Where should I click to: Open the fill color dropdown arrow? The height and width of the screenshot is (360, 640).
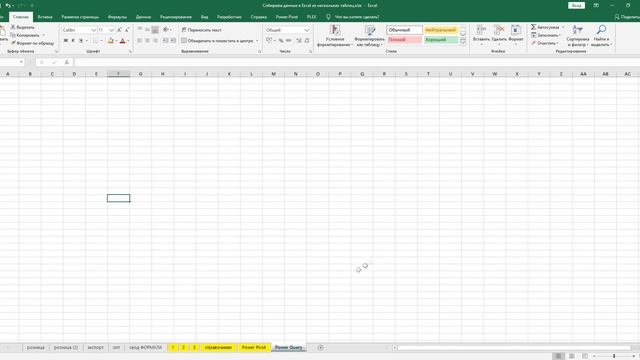(116, 41)
